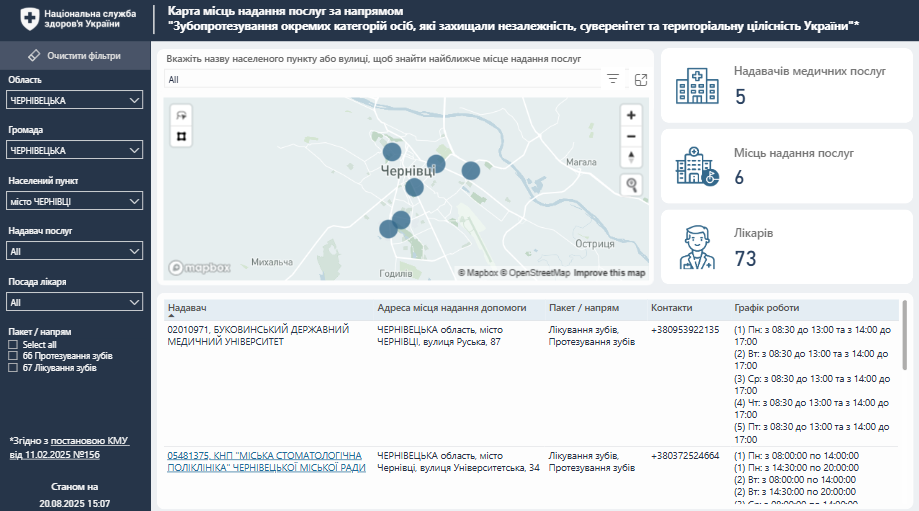Zoom in on the map
The width and height of the screenshot is (919, 511).
pyautogui.click(x=631, y=115)
